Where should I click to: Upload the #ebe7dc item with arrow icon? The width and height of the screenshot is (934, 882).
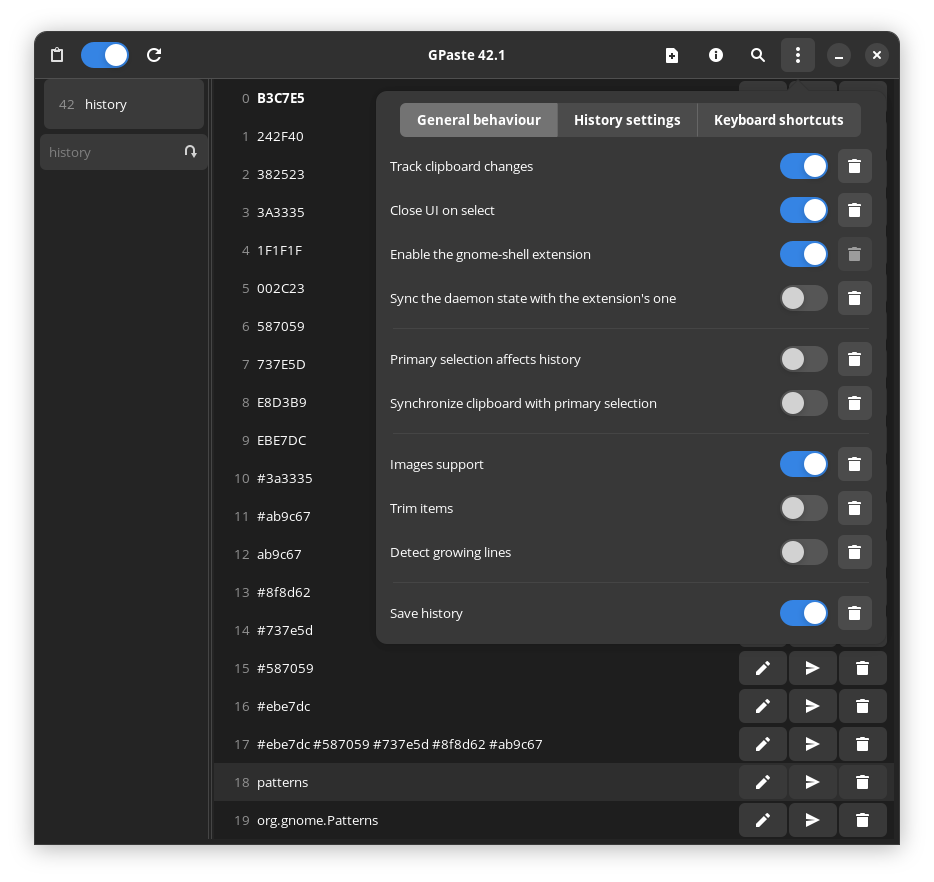[x=812, y=706]
